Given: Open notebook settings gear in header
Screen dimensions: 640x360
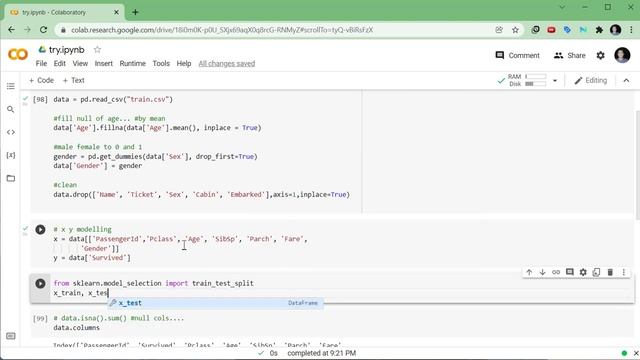Looking at the screenshot, I should 600,55.
